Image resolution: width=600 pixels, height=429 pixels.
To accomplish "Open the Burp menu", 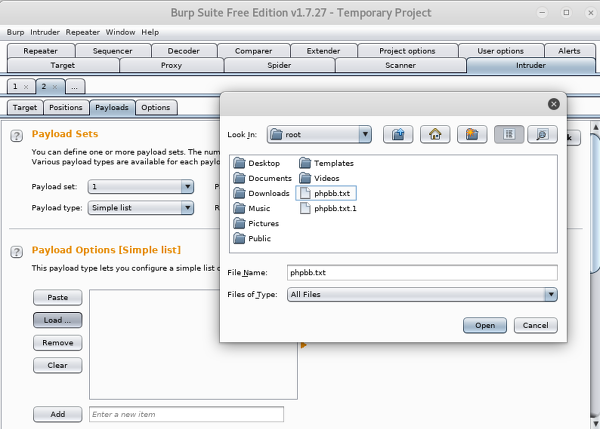I will click(15, 32).
